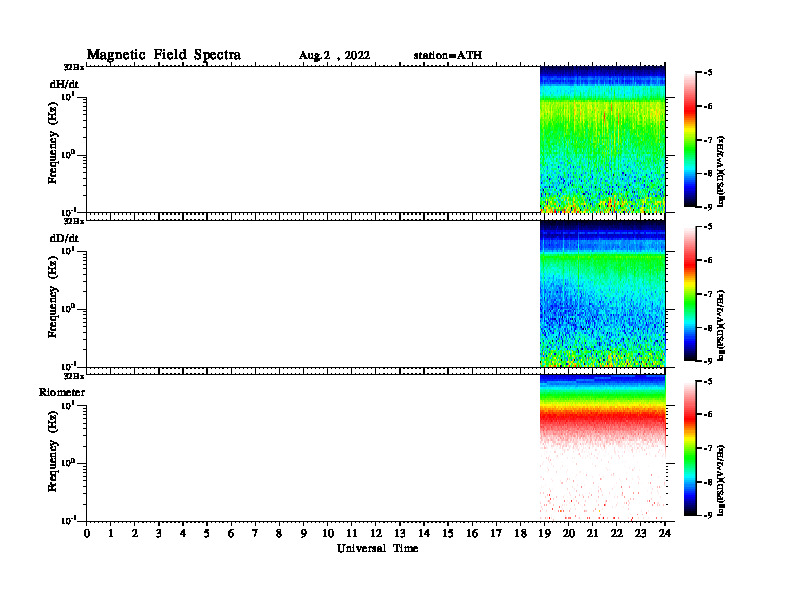Click the 10^0 frequency tick of dD/dt panel
The width and height of the screenshot is (792, 612).
coord(68,308)
